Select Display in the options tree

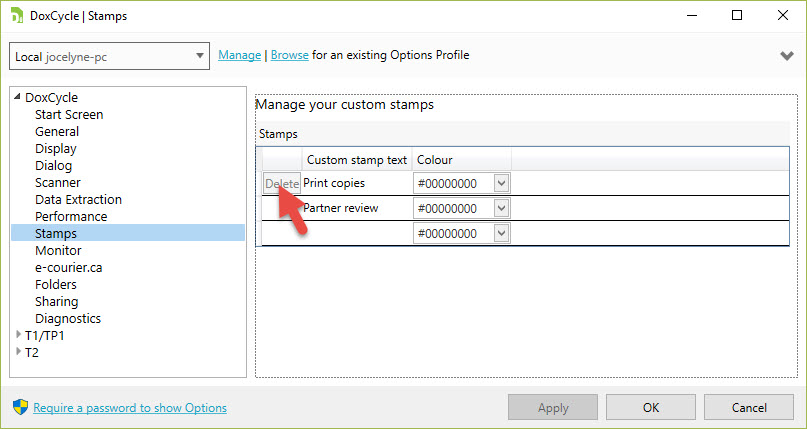pos(56,148)
